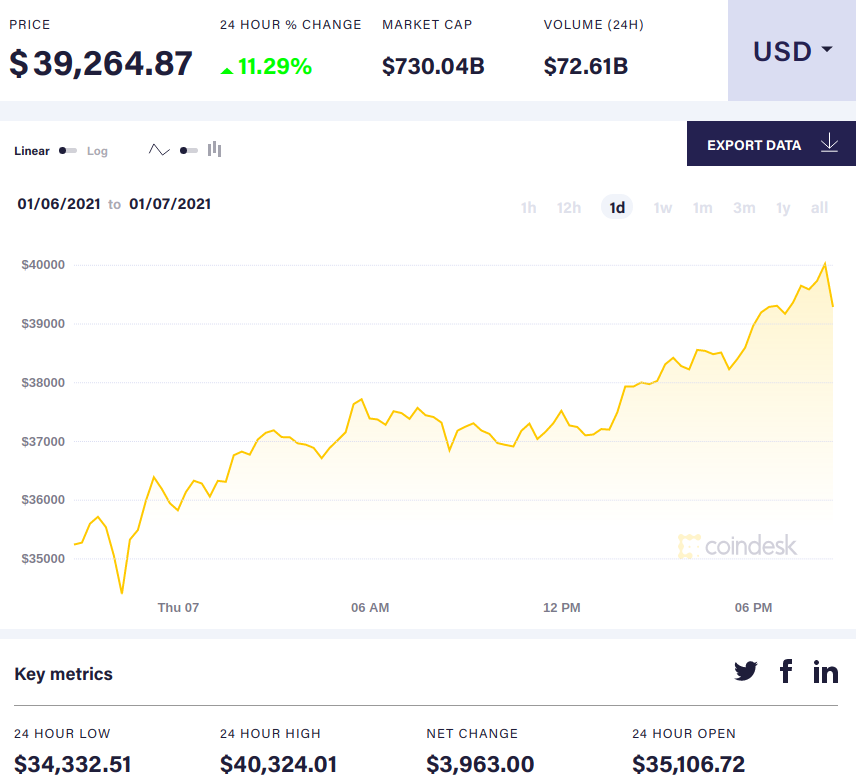Click the EXPORT DATA button

click(x=754, y=145)
